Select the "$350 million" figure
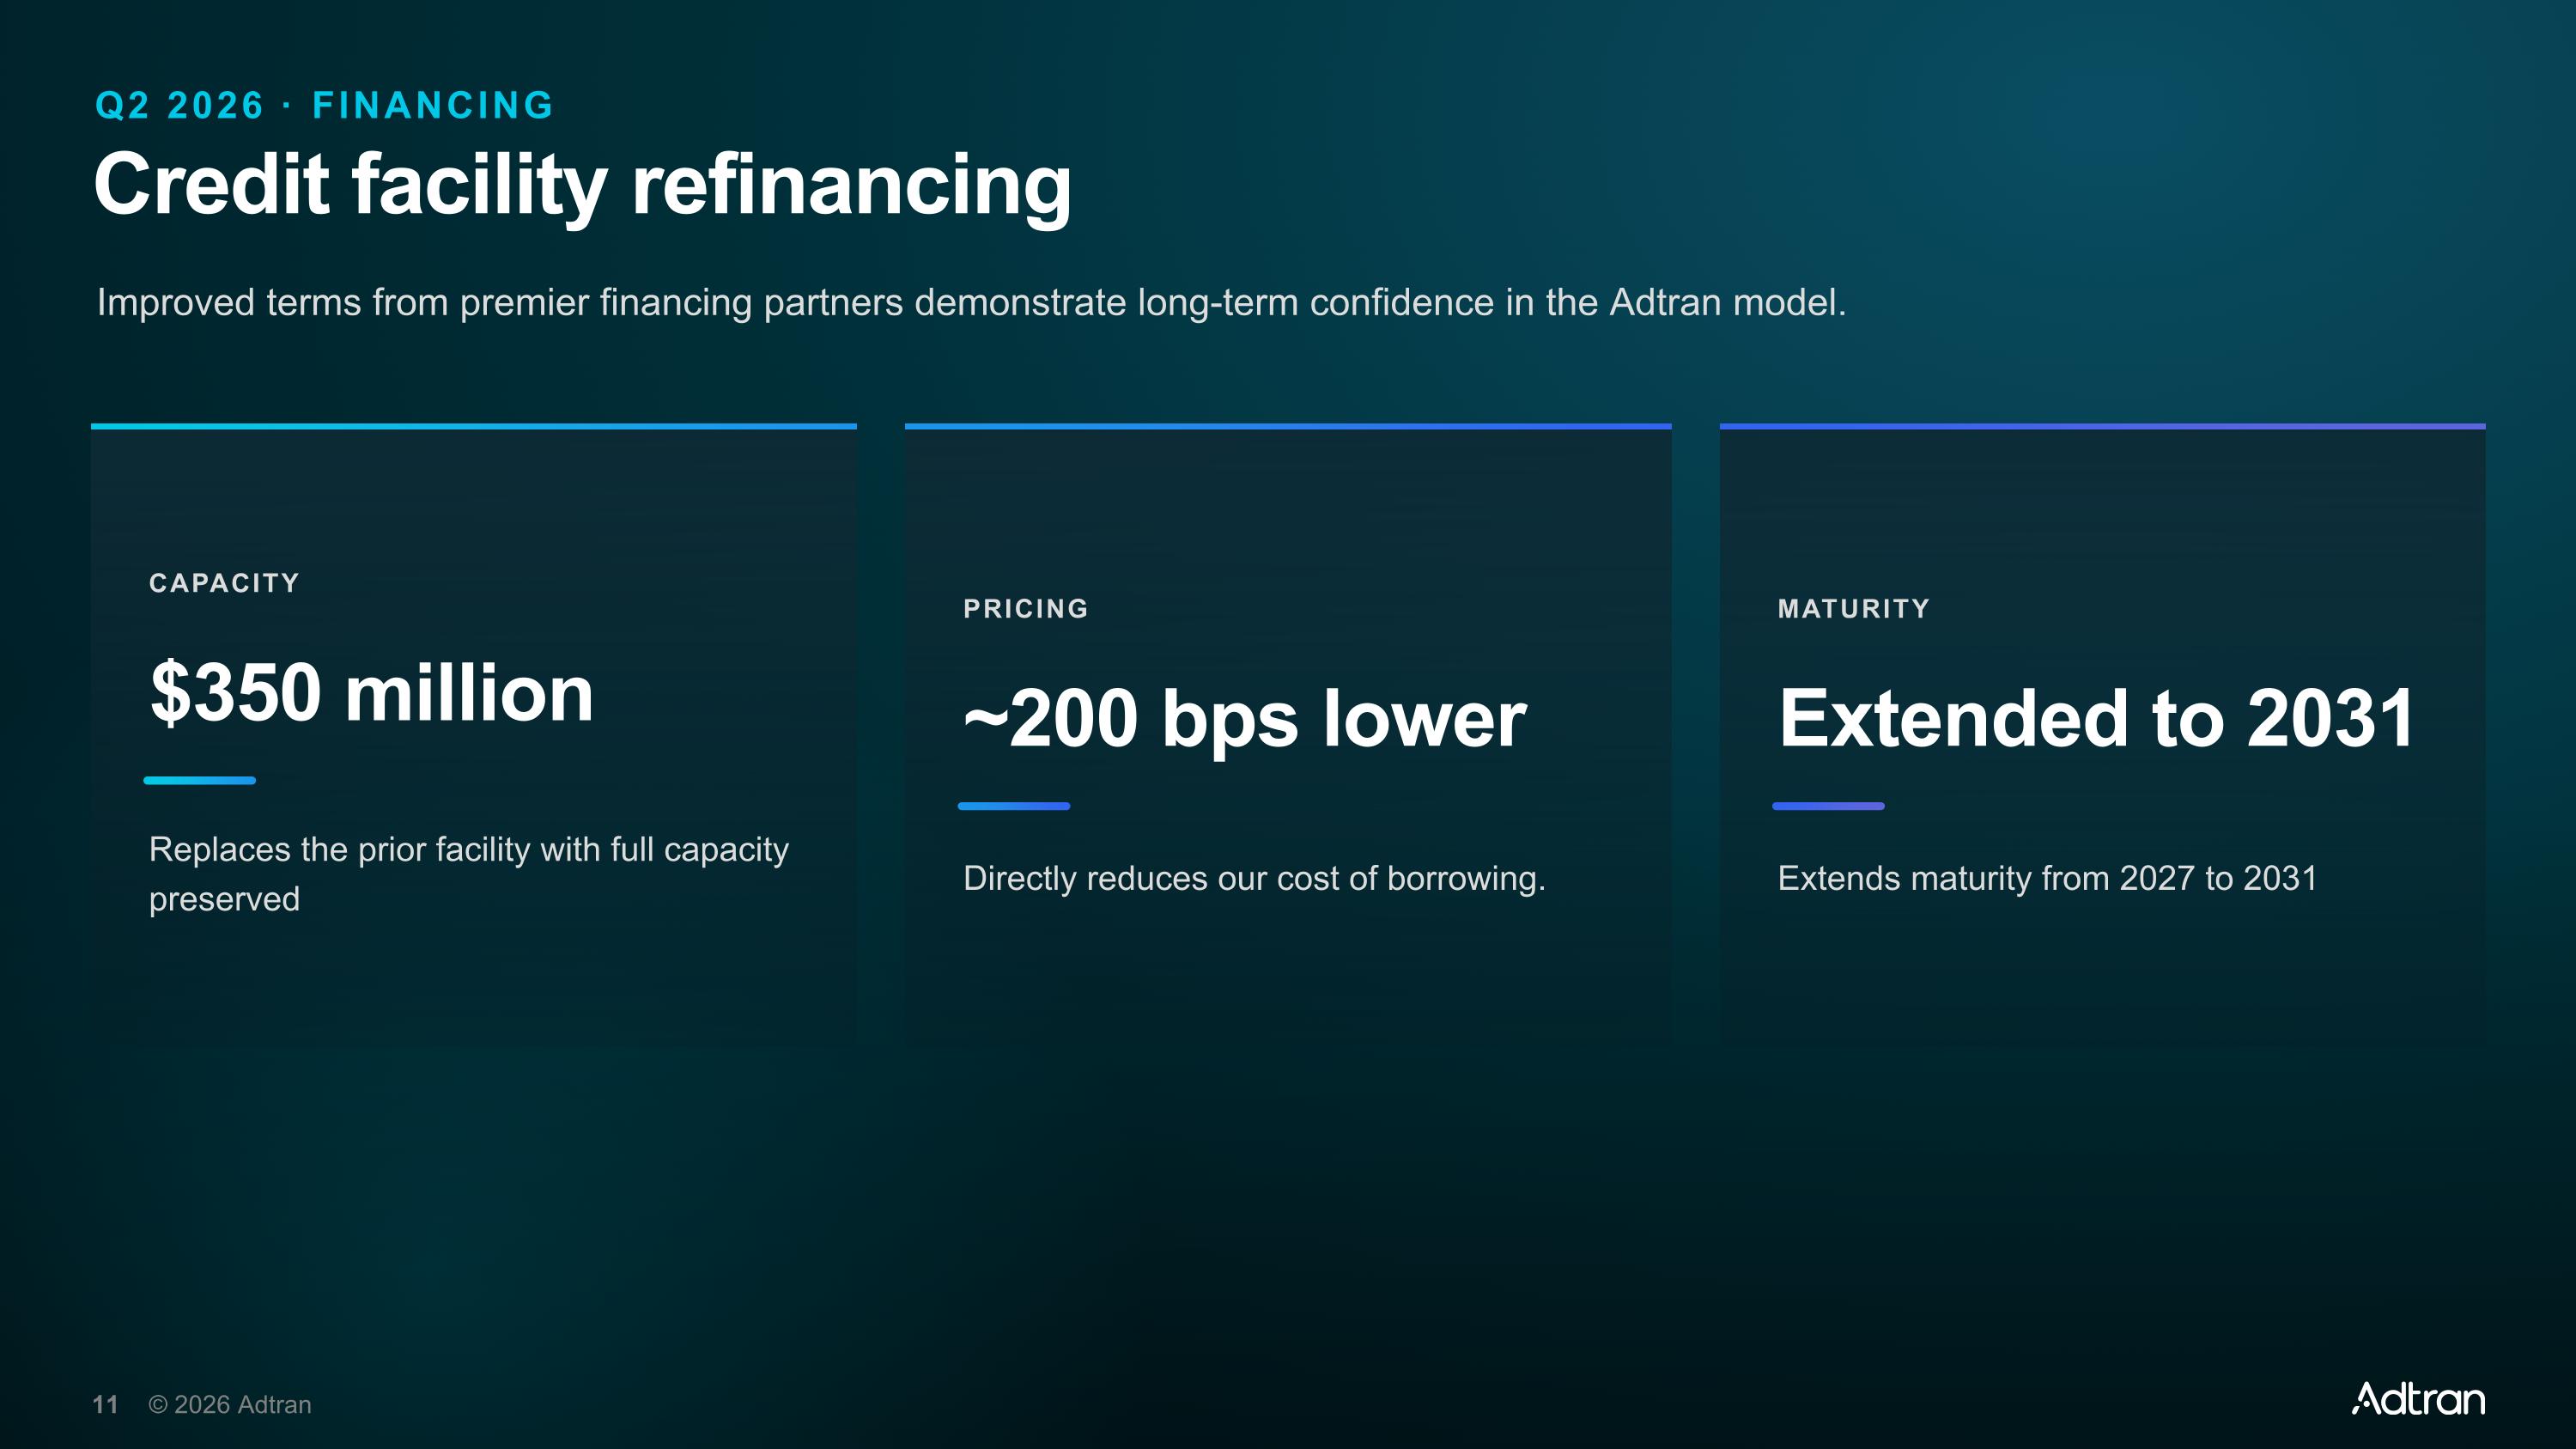The width and height of the screenshot is (2576, 1449). point(372,692)
